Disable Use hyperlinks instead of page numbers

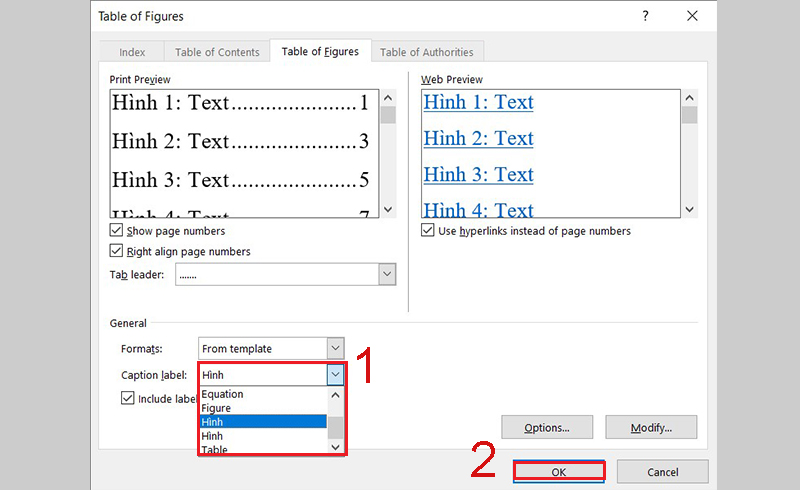(x=428, y=230)
